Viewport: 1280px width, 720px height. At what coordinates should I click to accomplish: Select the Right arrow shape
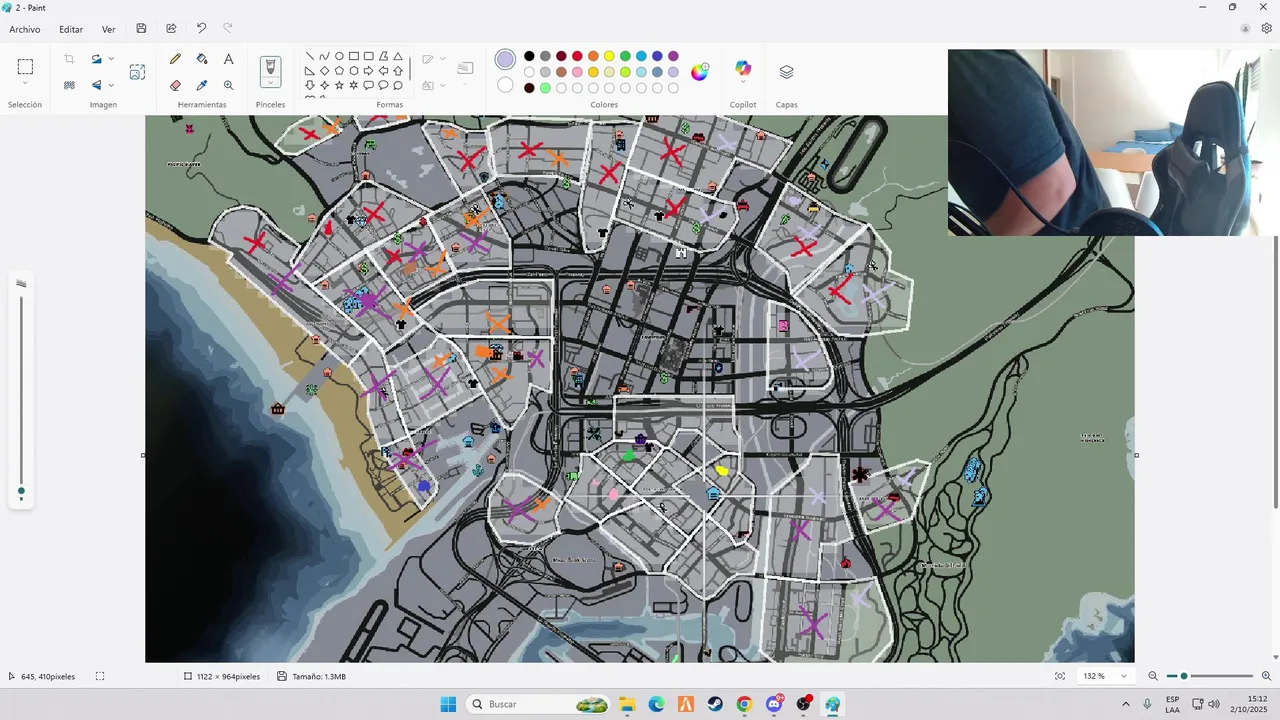[x=369, y=71]
